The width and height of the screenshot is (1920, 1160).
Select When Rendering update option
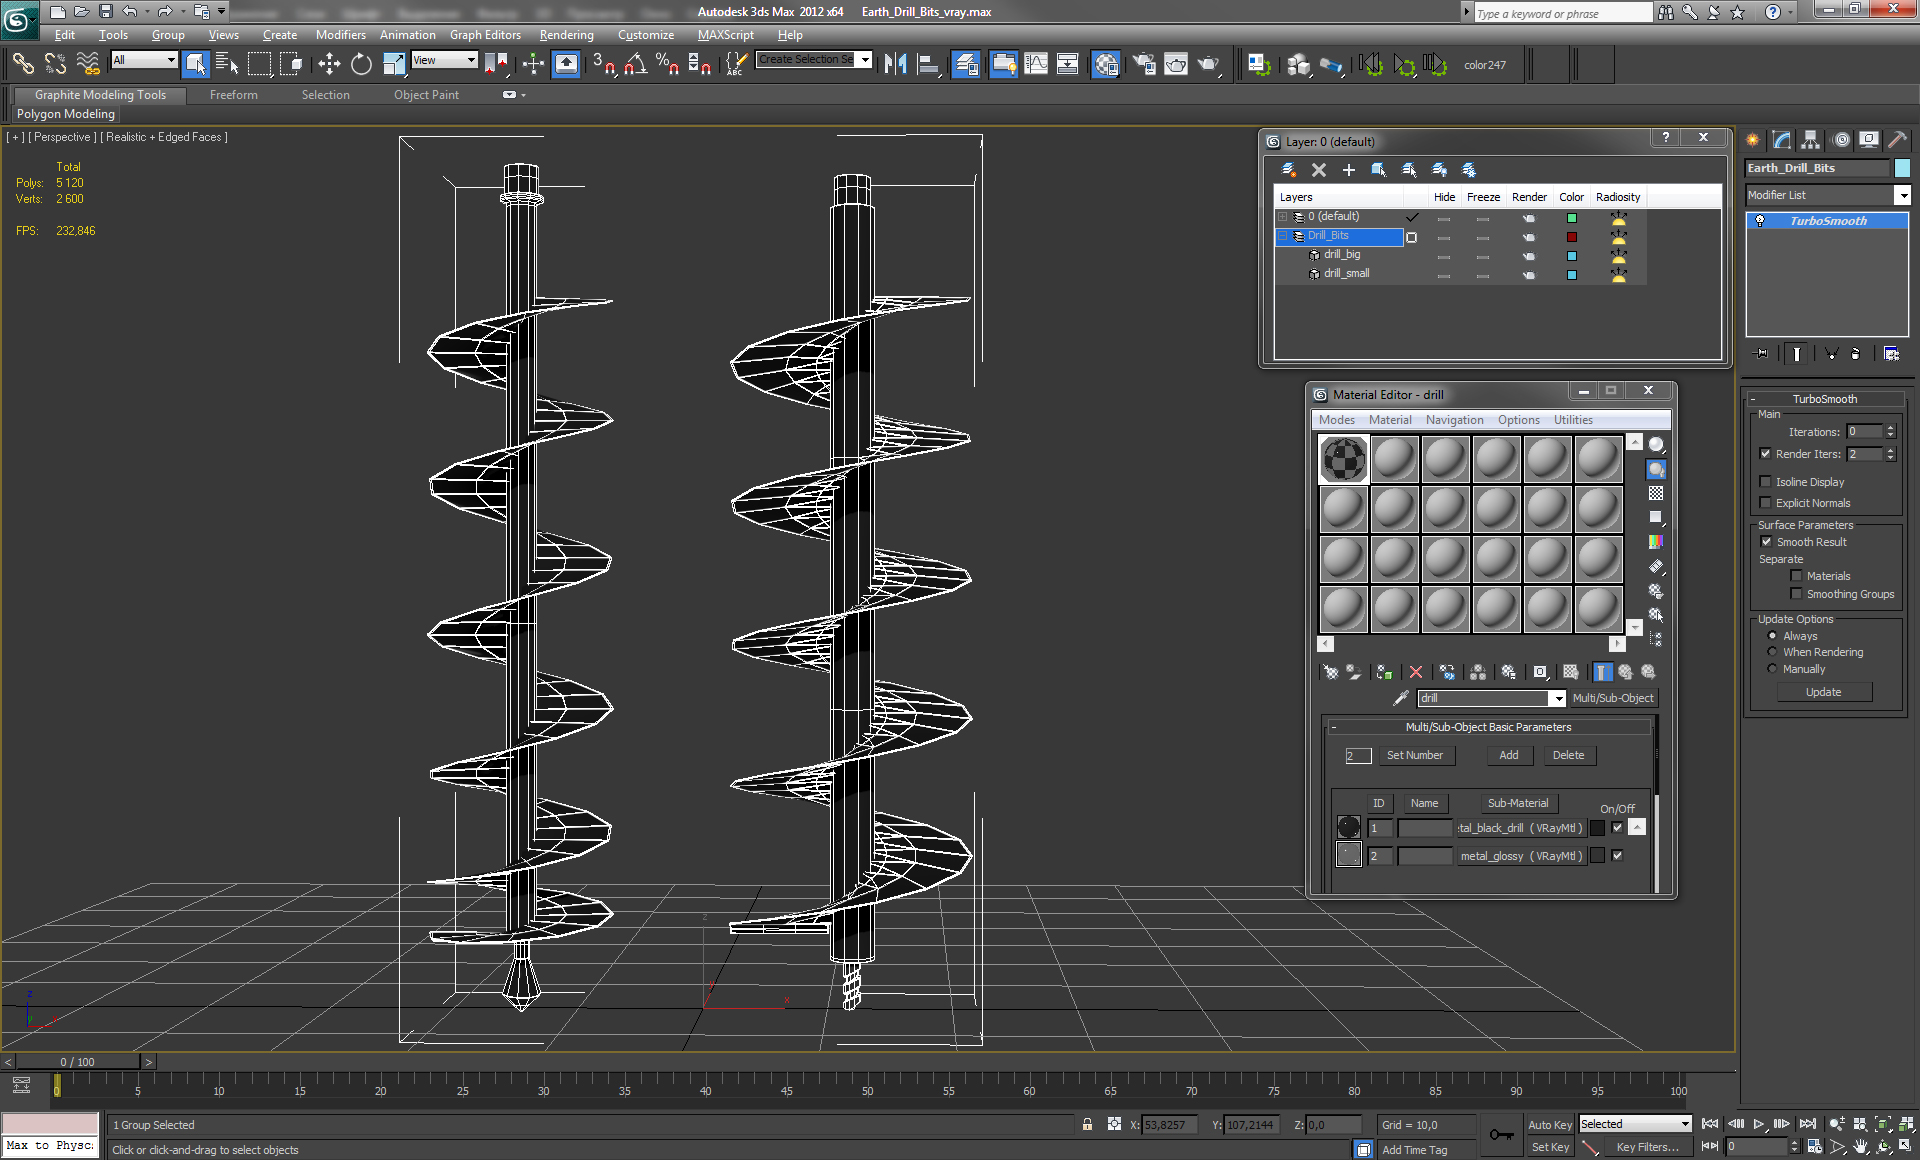[1772, 652]
